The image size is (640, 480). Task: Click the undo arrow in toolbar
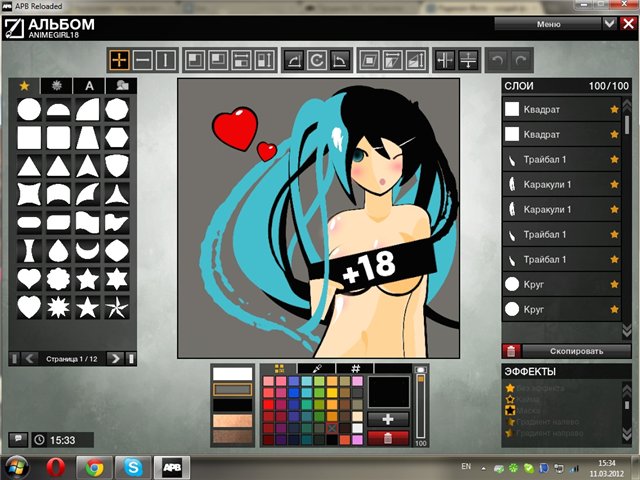(x=497, y=61)
